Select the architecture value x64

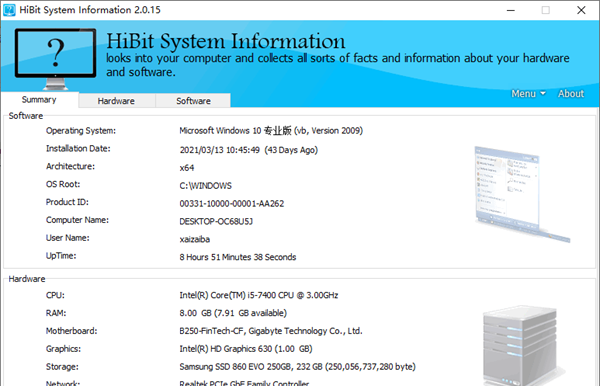187,168
